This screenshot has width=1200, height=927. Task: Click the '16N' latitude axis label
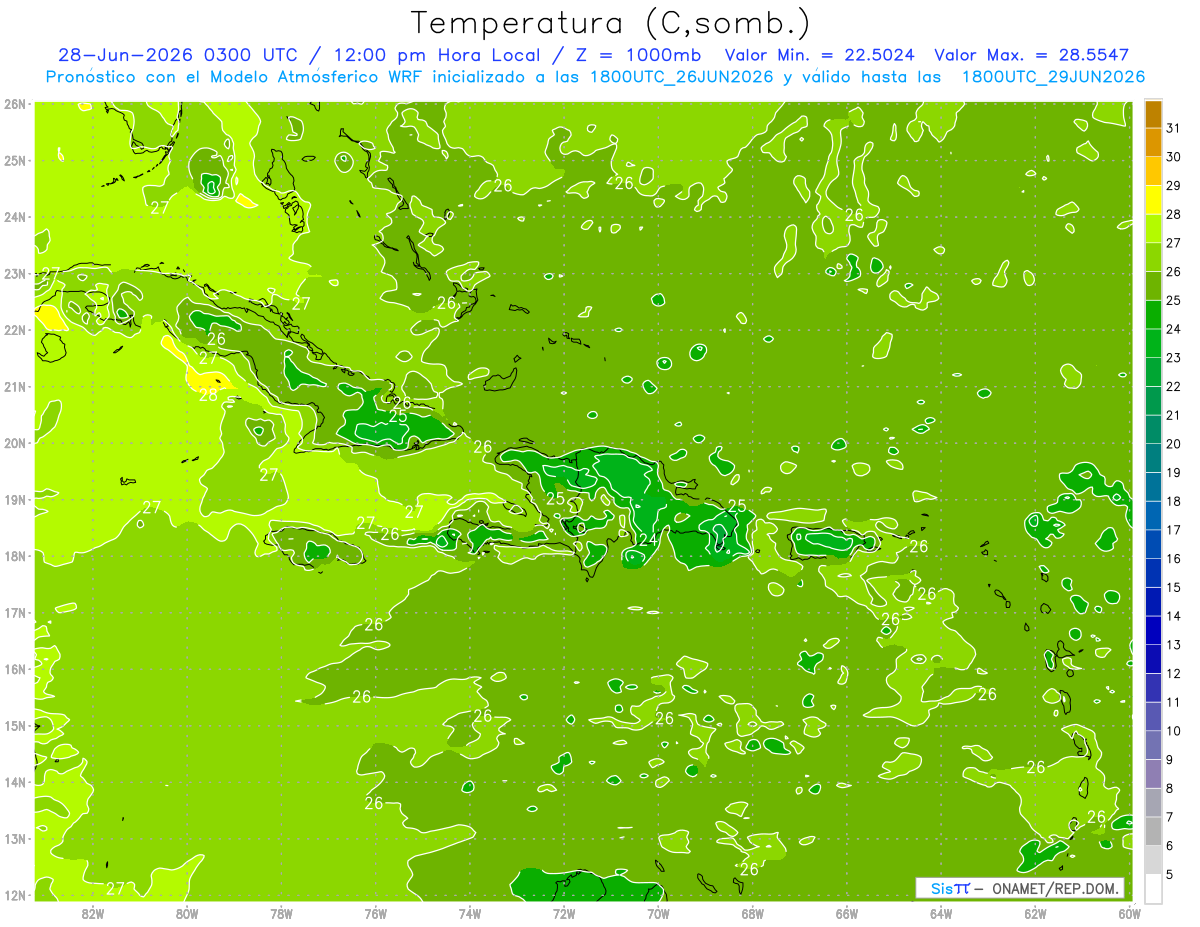click(x=15, y=669)
